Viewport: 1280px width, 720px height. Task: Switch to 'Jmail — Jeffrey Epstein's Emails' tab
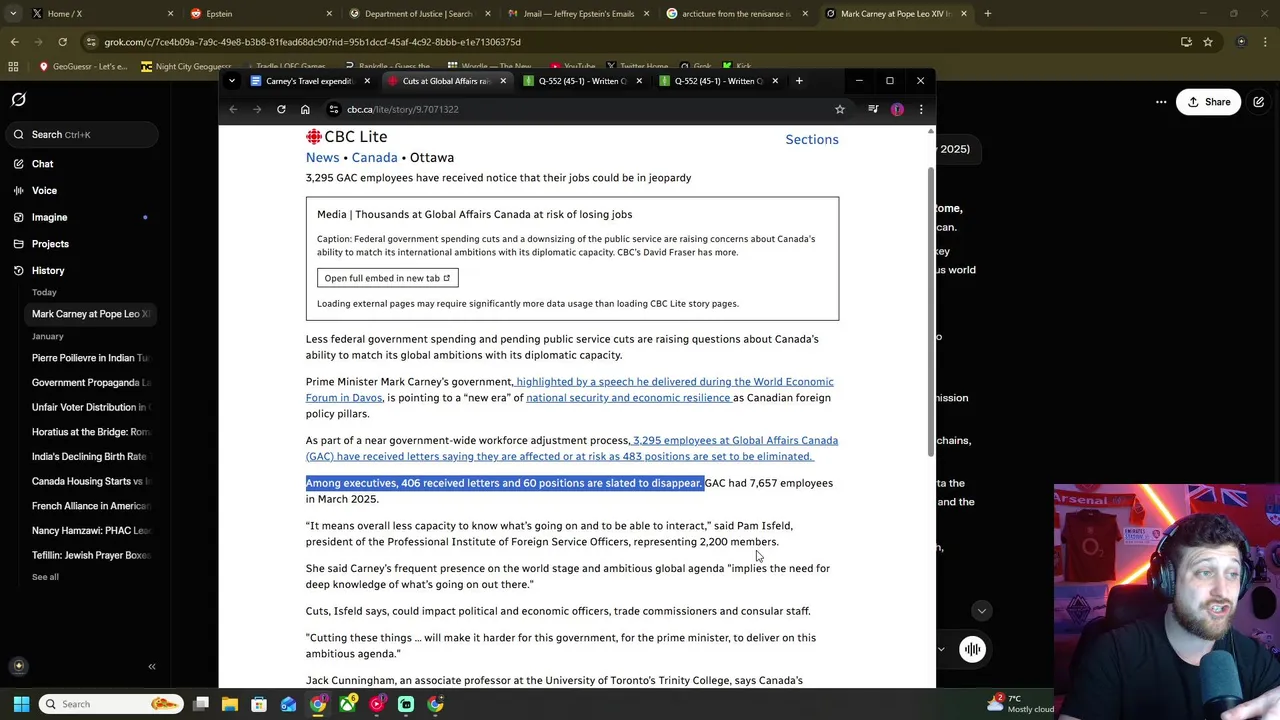coord(578,14)
